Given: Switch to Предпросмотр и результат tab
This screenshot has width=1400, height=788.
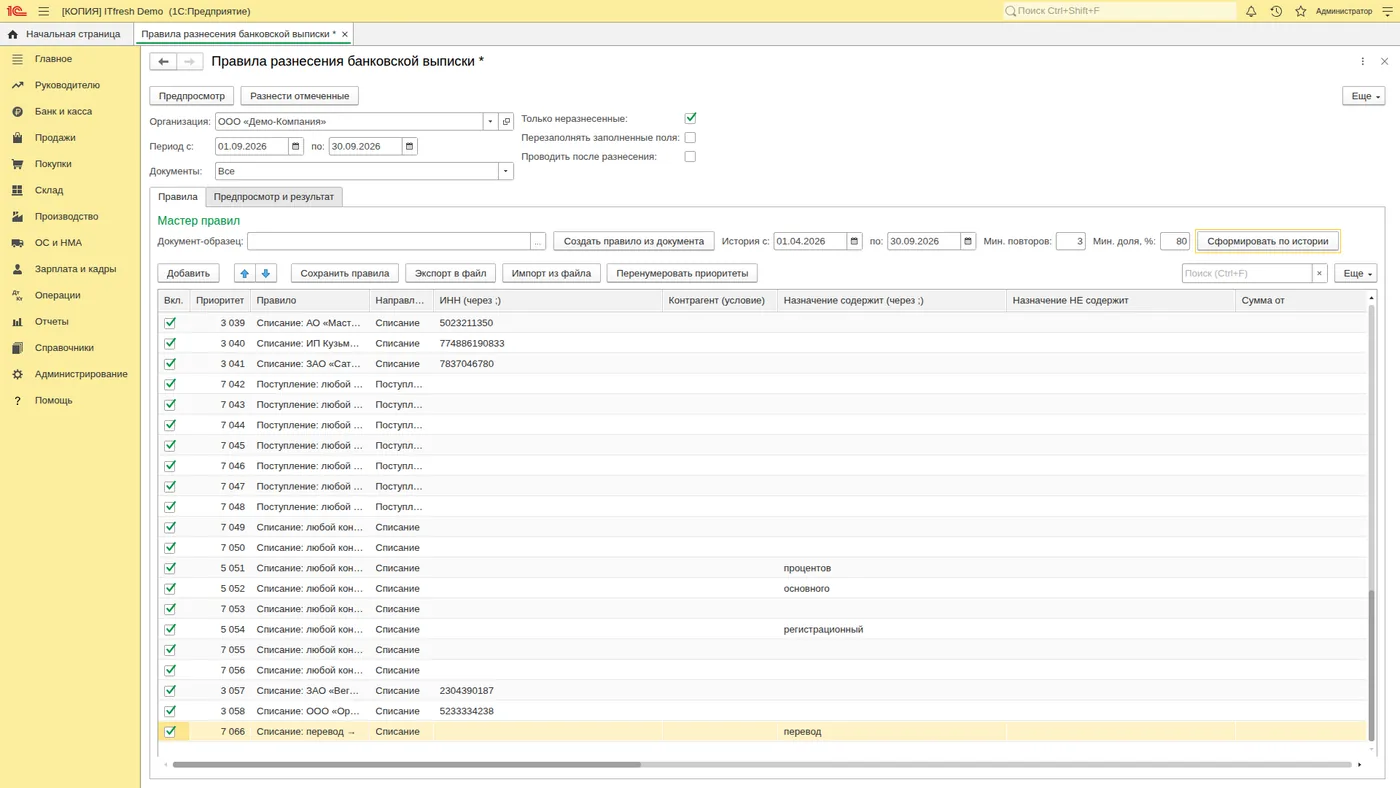Looking at the screenshot, I should pyautogui.click(x=274, y=197).
